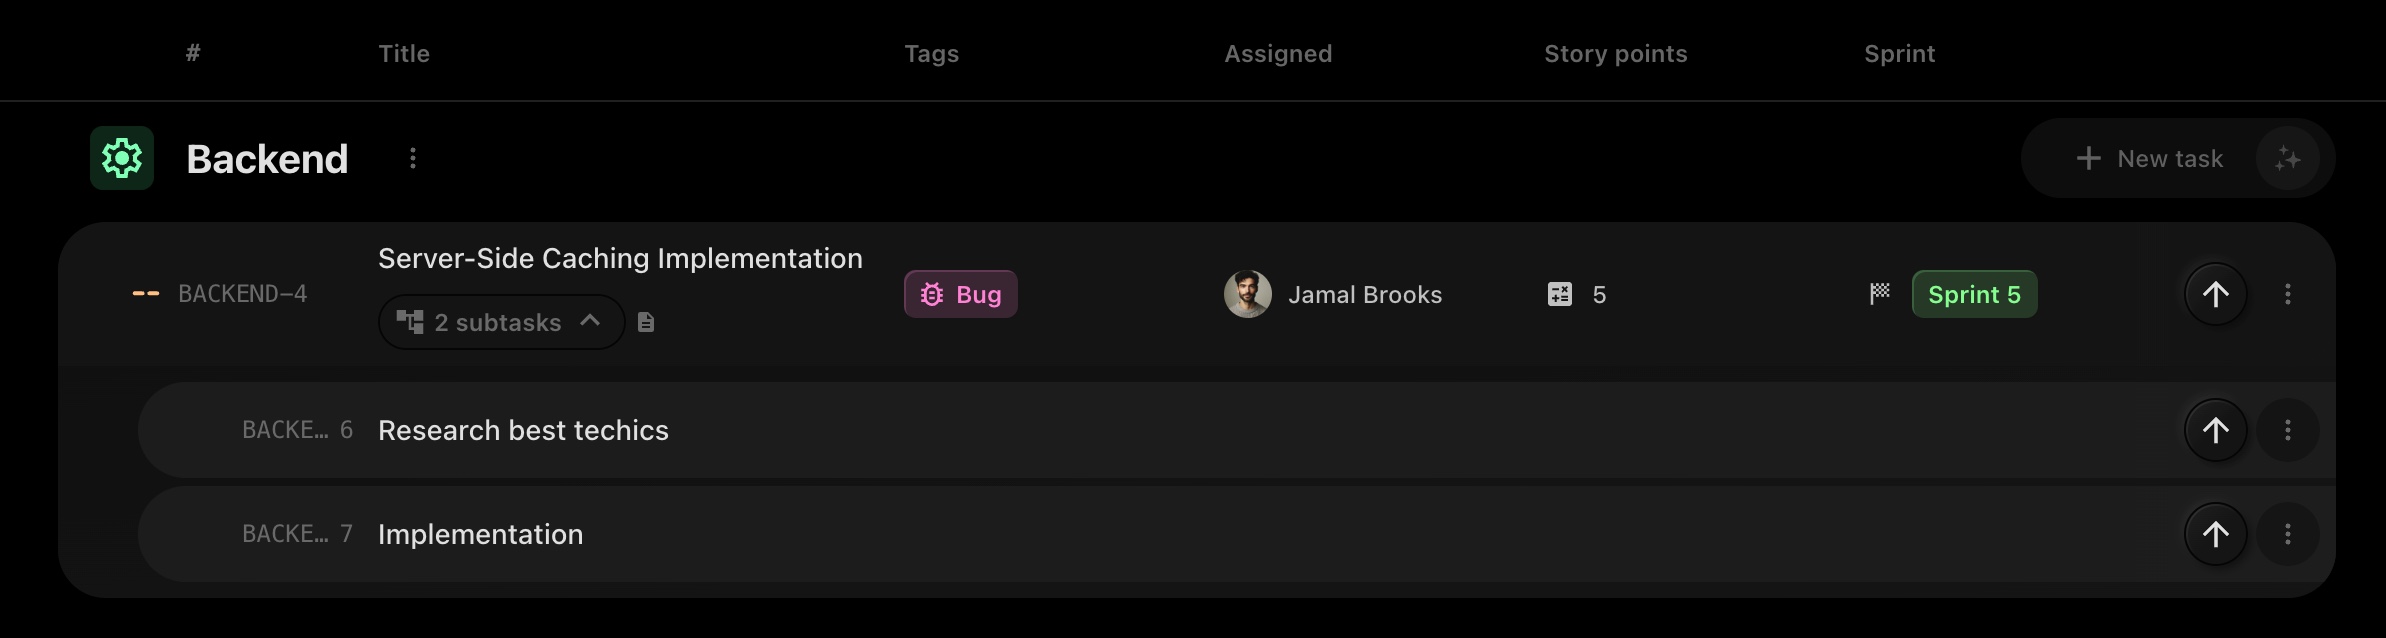Image resolution: width=2386 pixels, height=638 pixels.
Task: Open the Server-Side Caching Implementation task
Action: [620, 258]
